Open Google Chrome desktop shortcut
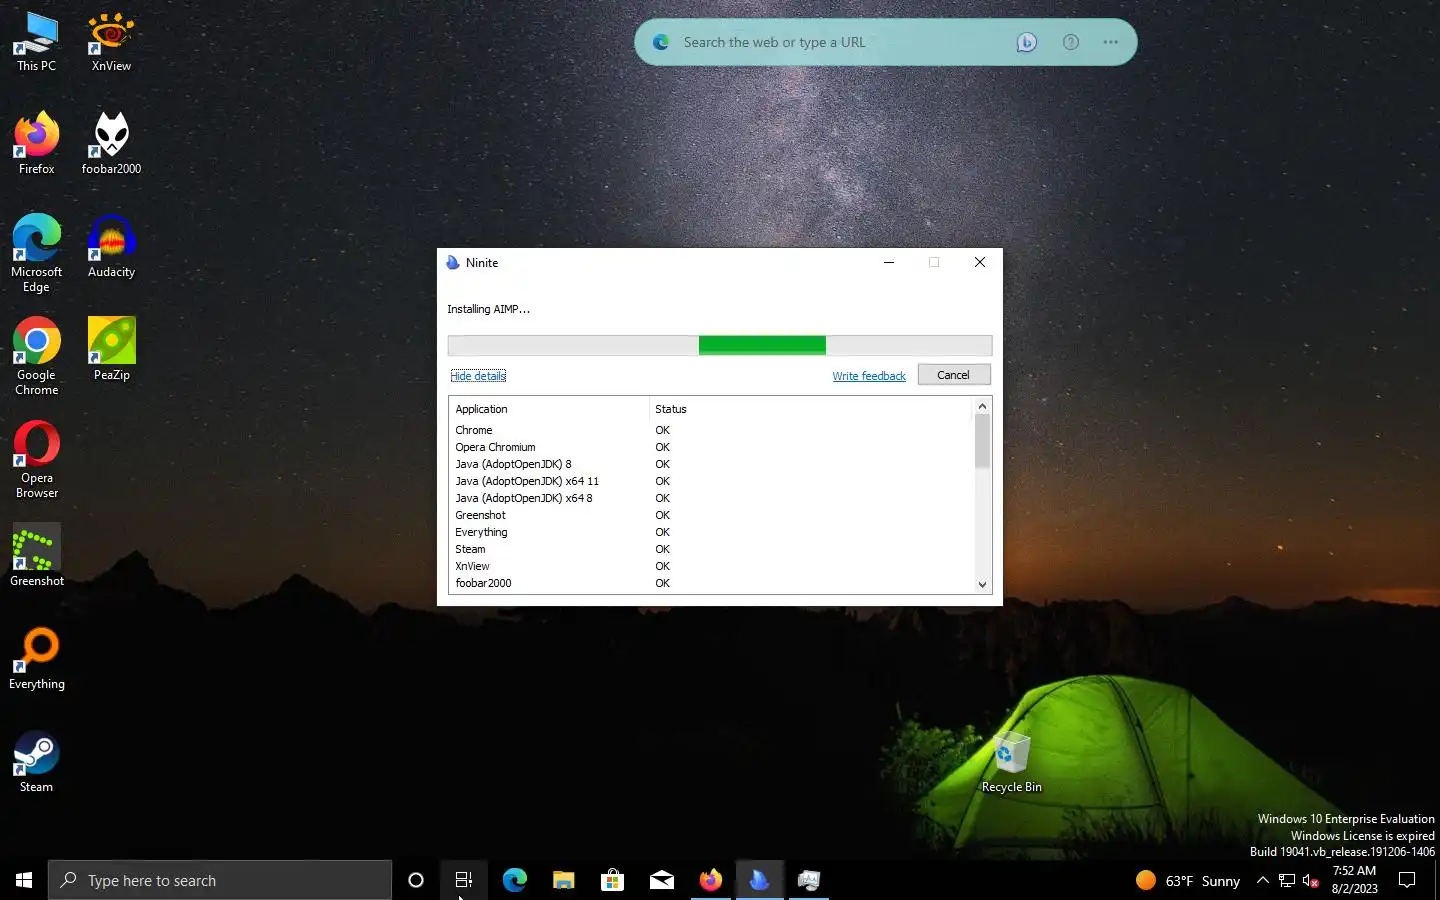This screenshot has height=900, width=1440. [x=36, y=357]
